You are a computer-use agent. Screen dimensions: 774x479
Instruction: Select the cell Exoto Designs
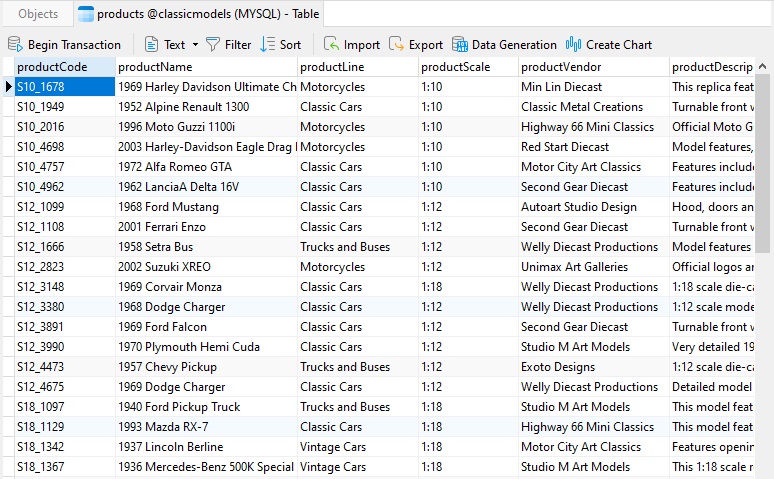click(594, 367)
